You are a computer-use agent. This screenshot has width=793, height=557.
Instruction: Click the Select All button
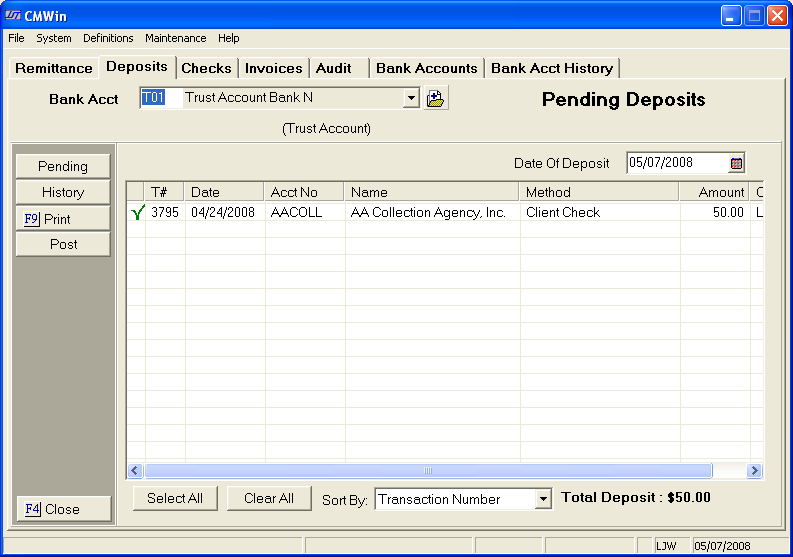coord(175,498)
